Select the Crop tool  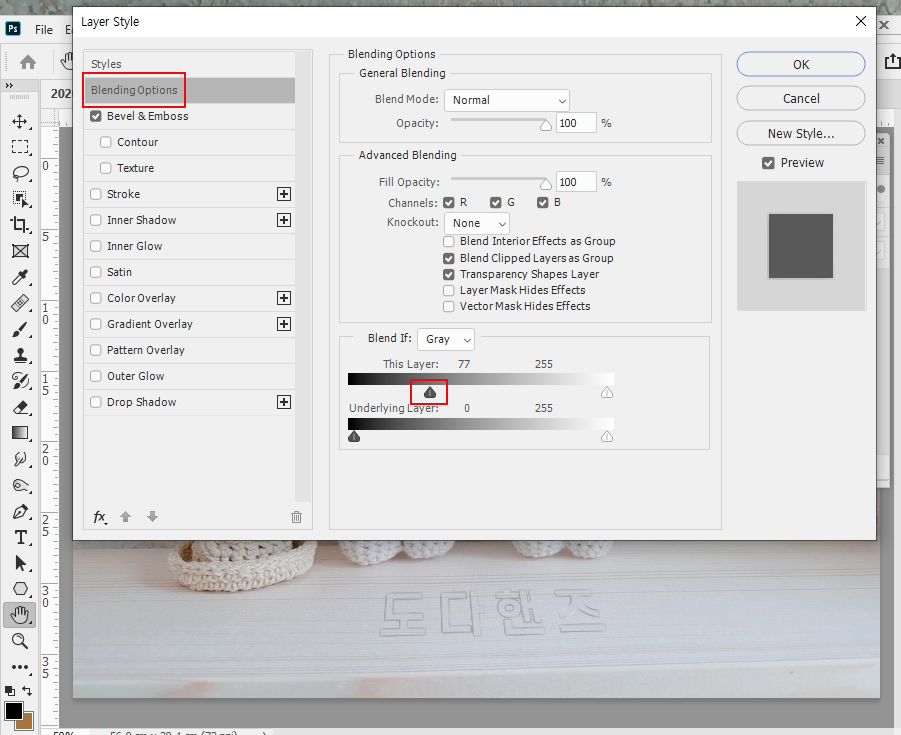pyautogui.click(x=20, y=225)
